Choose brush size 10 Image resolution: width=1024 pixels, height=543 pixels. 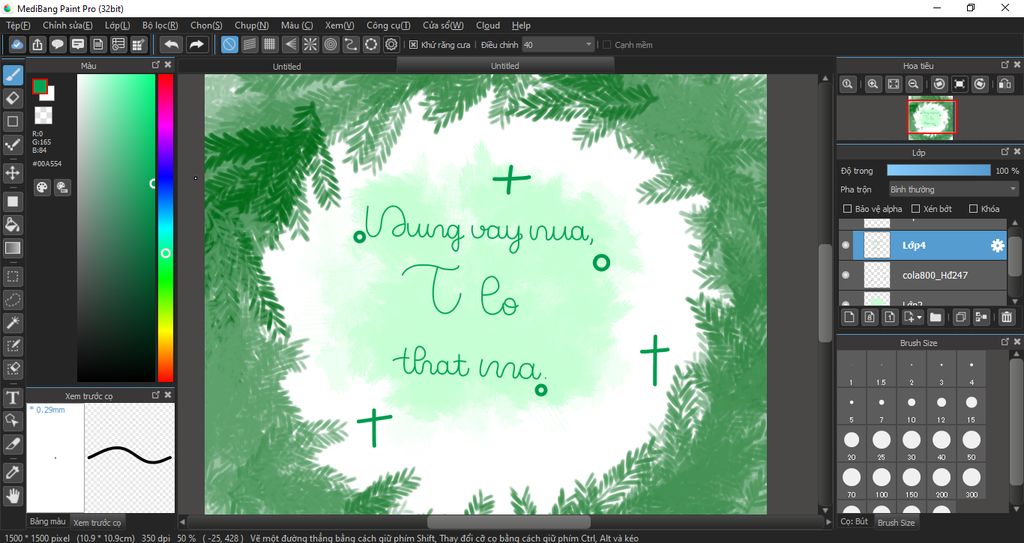pyautogui.click(x=911, y=407)
